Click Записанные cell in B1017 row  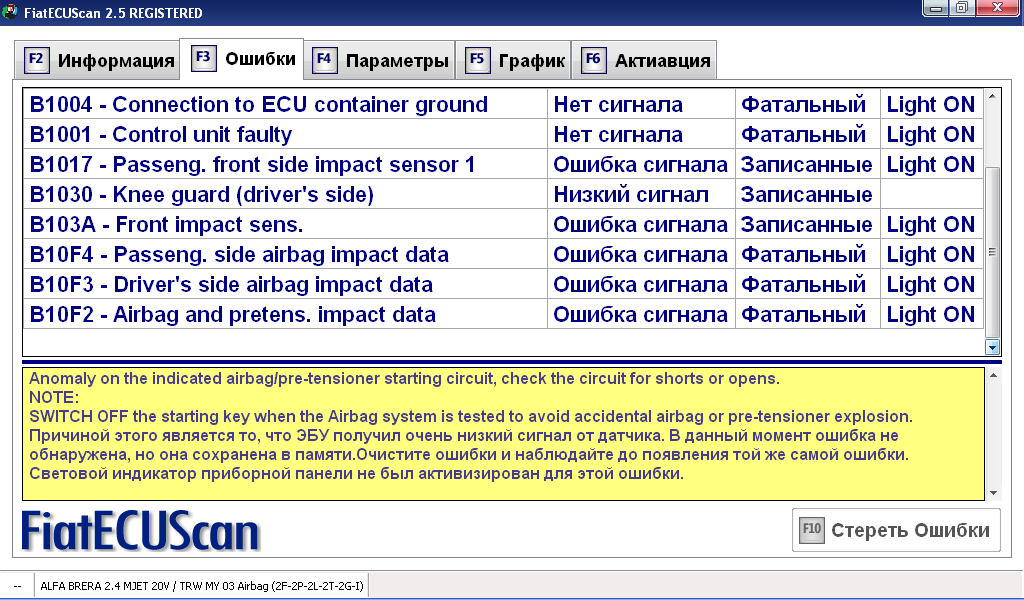pos(807,165)
